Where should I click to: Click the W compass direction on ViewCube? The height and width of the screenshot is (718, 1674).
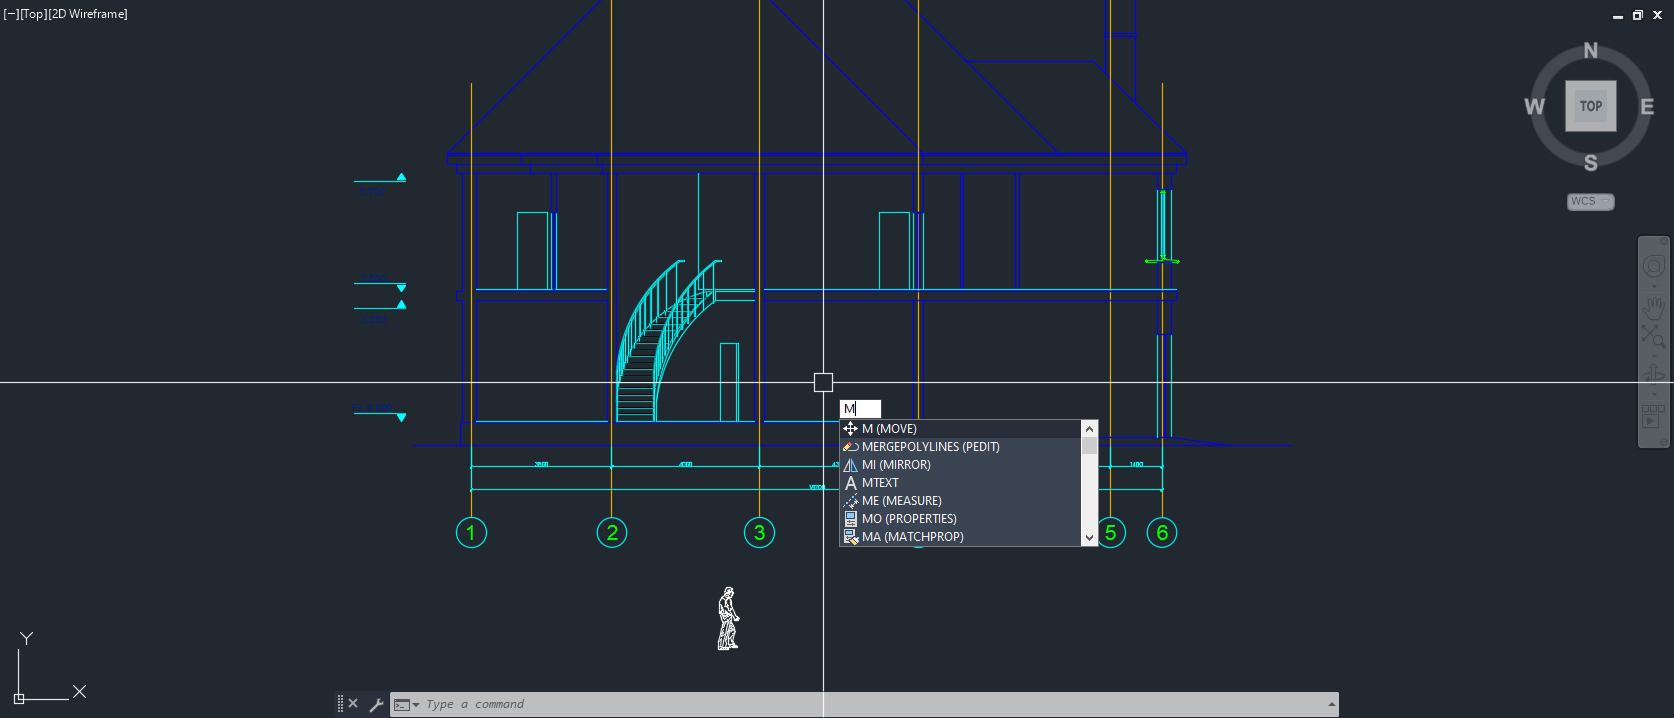[1534, 107]
